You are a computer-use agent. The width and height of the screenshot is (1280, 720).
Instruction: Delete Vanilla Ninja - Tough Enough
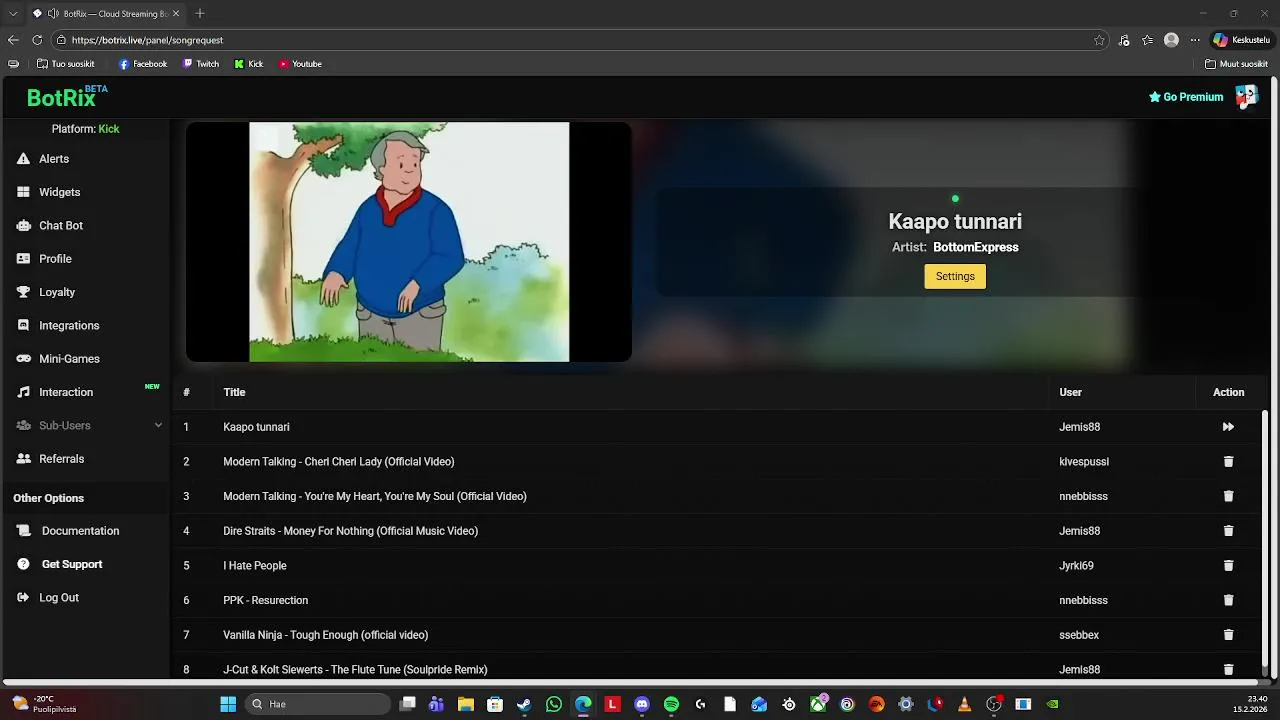[1228, 635]
